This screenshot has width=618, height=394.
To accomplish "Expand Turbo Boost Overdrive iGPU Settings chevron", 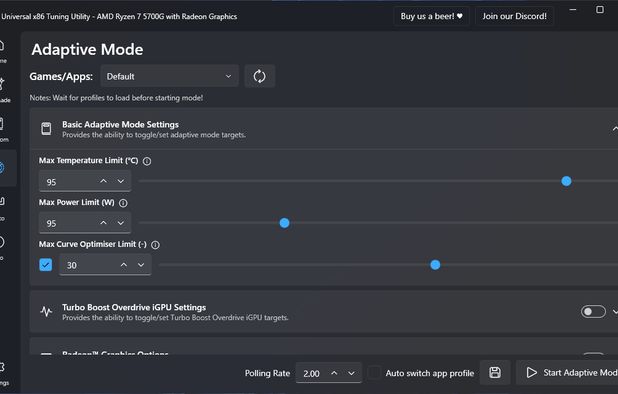I will pyautogui.click(x=615, y=312).
